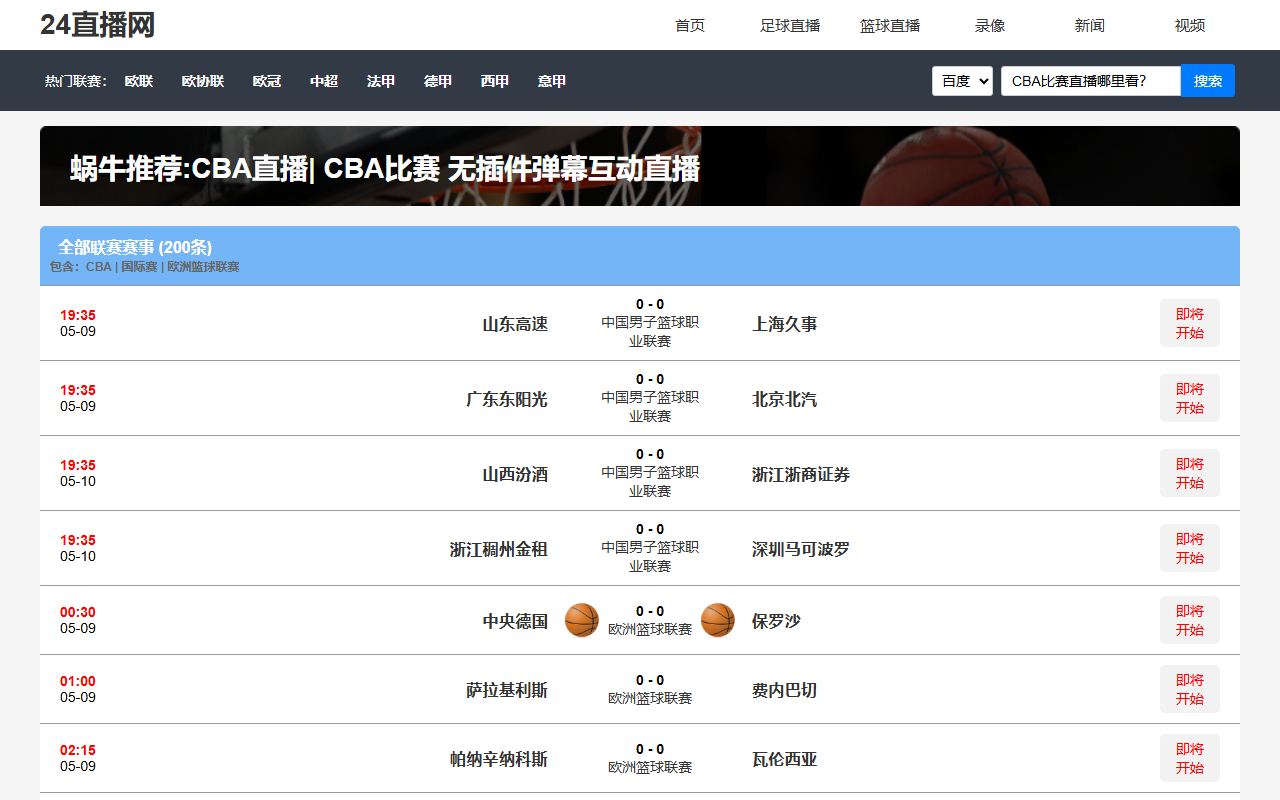The height and width of the screenshot is (800, 1280).
Task: Open 即将开始 for 帕纳辛纳科斯 match
Action: (1190, 758)
